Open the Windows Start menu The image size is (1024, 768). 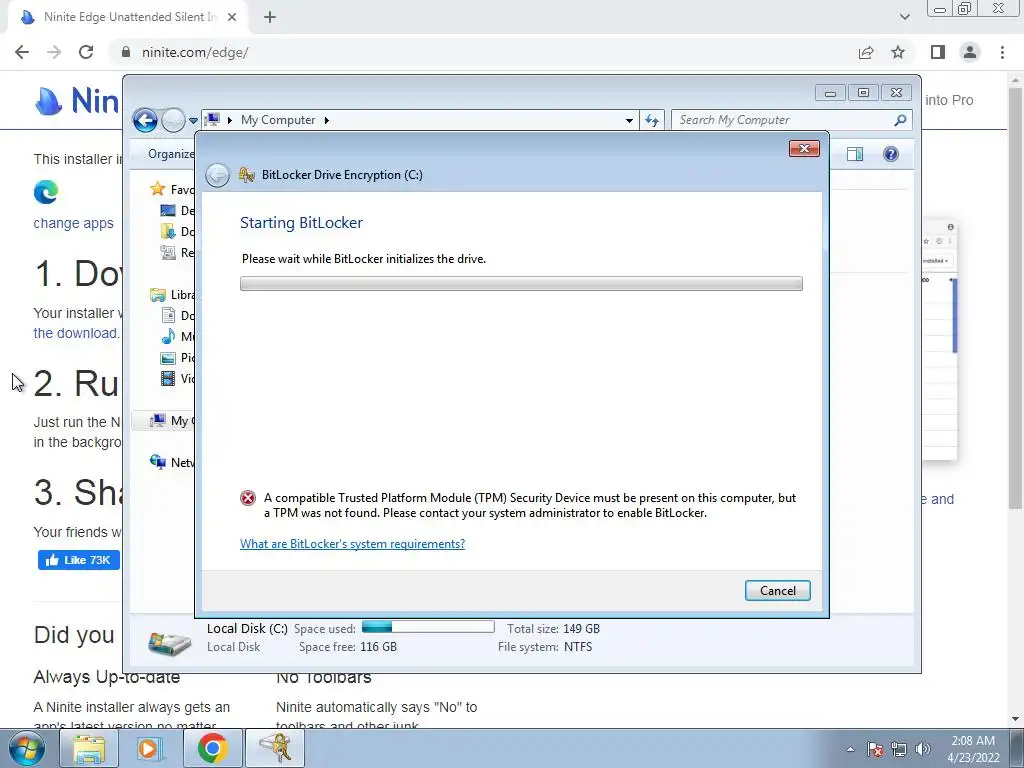click(27, 748)
